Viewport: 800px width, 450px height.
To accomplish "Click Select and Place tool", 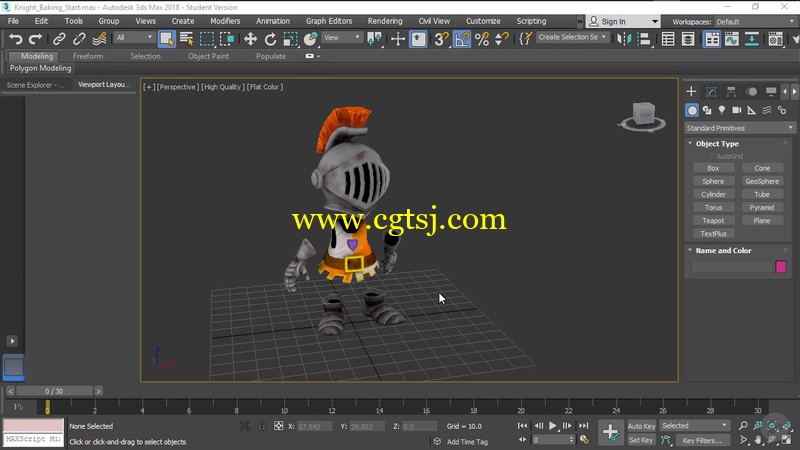I will [x=310, y=39].
